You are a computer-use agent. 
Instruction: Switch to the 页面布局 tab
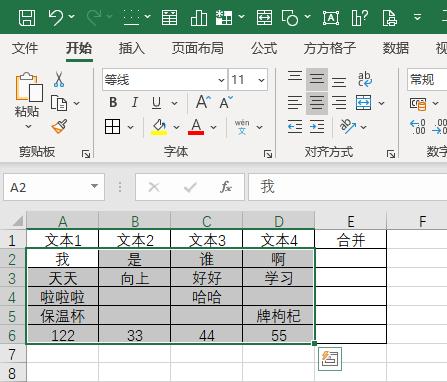pos(198,48)
